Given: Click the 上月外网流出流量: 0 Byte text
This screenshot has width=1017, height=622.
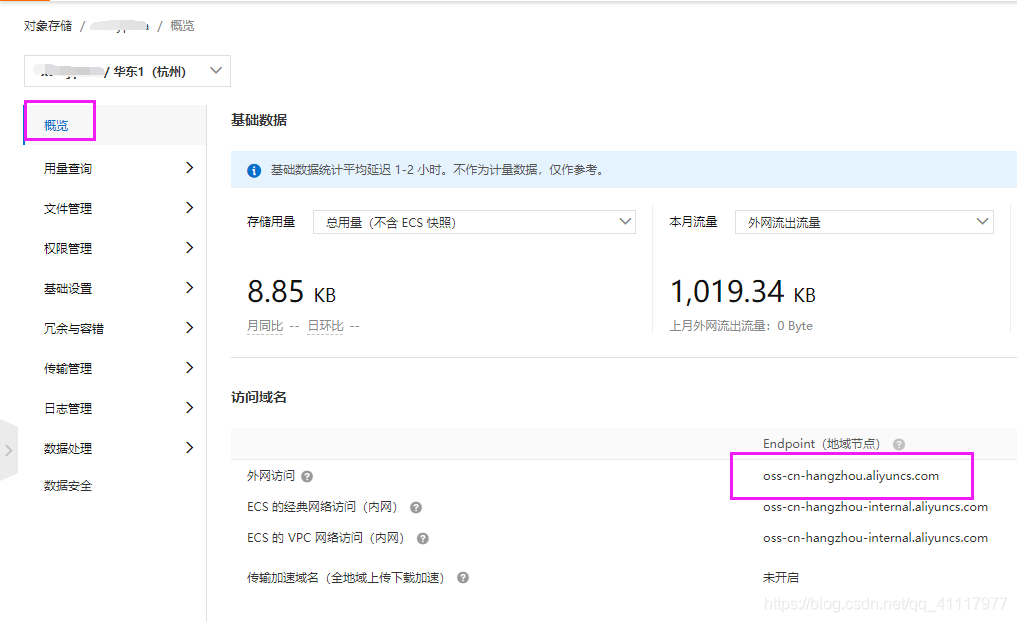Looking at the screenshot, I should [x=741, y=326].
